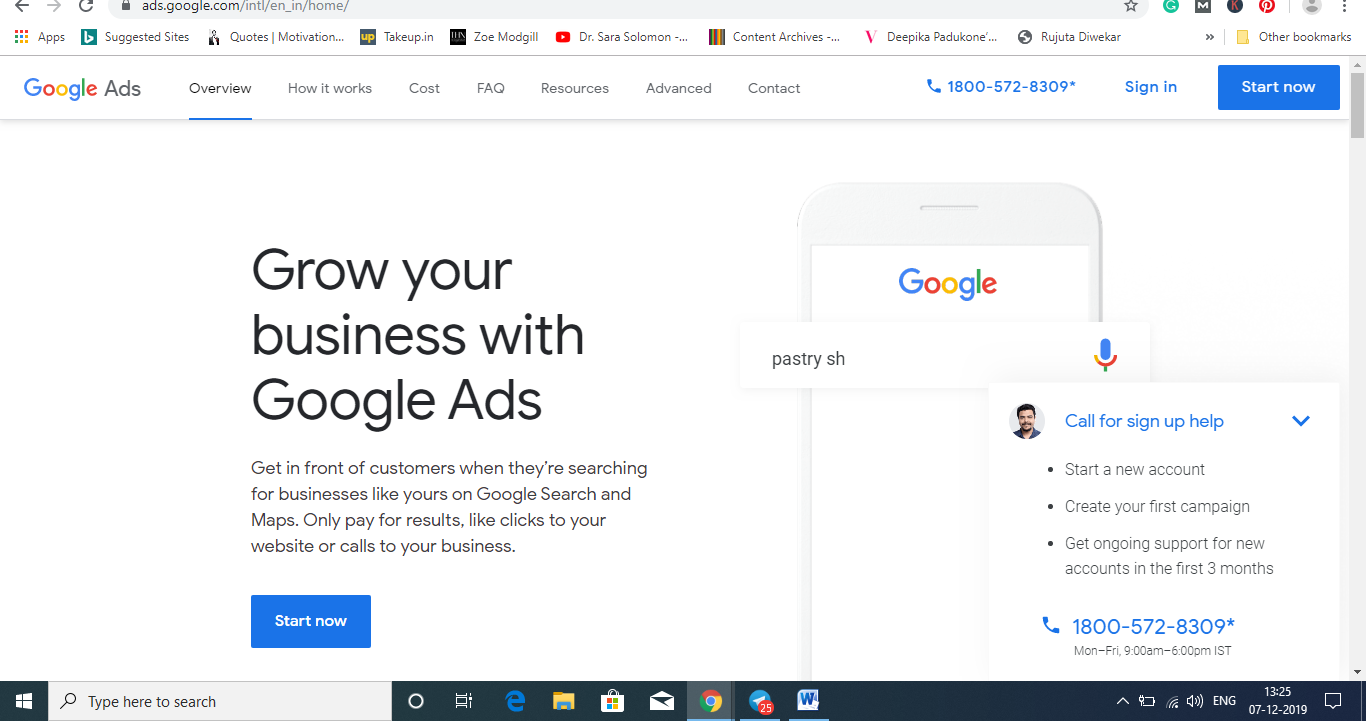Open the Quotes | Motivation bookmark
This screenshot has height=721, width=1366.
[x=274, y=37]
